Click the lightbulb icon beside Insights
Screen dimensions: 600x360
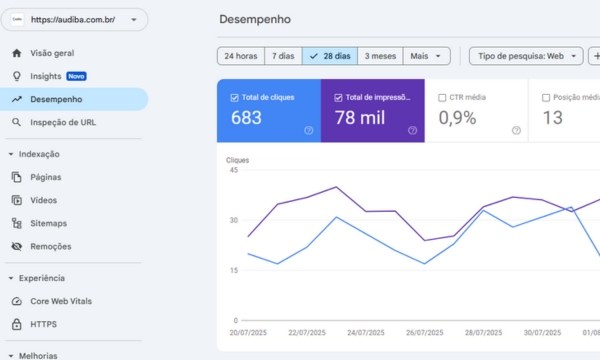tap(16, 76)
